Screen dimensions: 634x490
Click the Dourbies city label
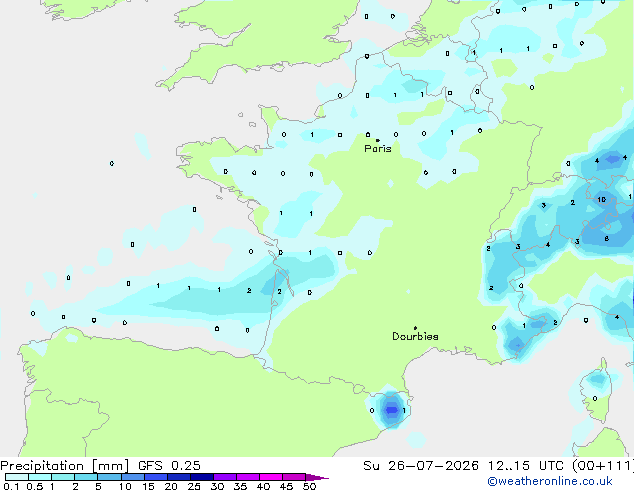[x=415, y=336]
